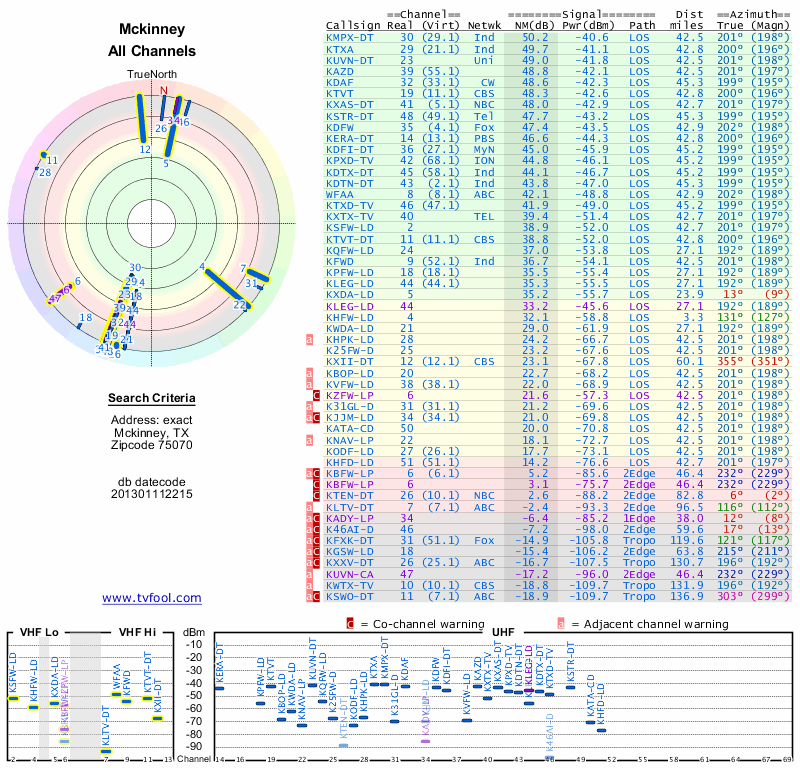The image size is (800, 768).
Task: Click the Zipcode 75070 text
Action: [x=152, y=445]
